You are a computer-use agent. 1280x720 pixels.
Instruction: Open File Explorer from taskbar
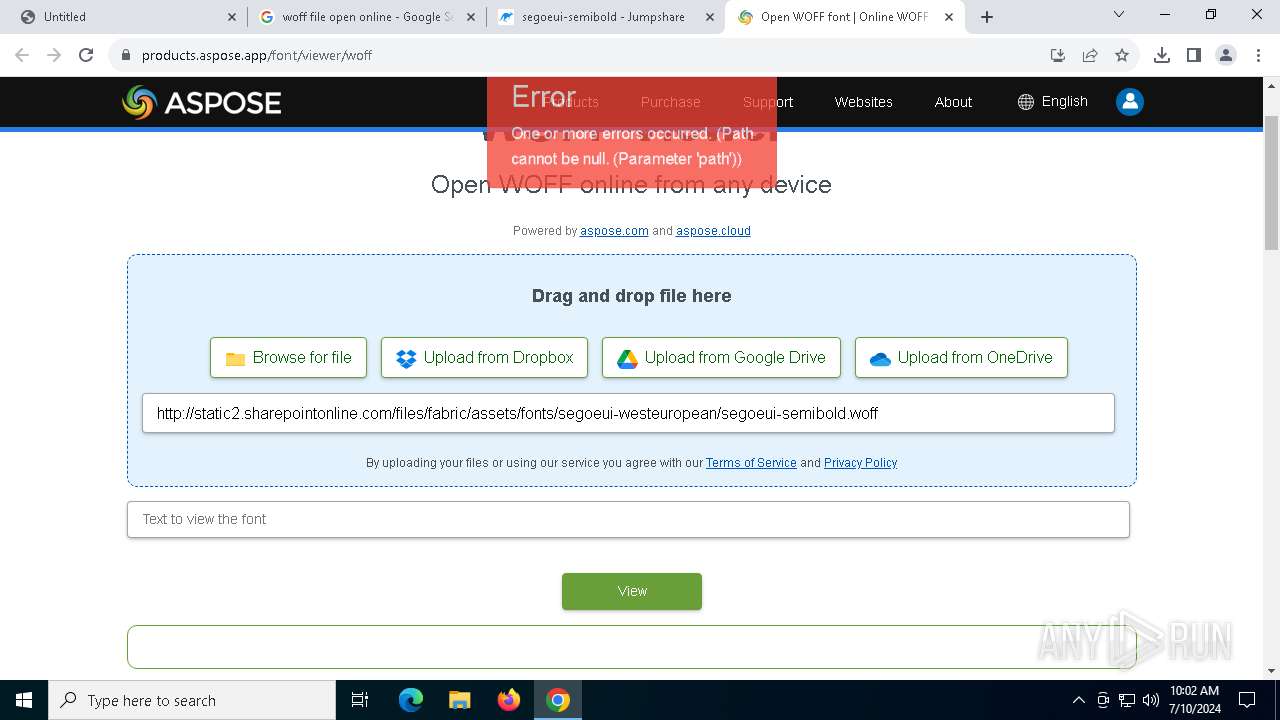[x=460, y=700]
